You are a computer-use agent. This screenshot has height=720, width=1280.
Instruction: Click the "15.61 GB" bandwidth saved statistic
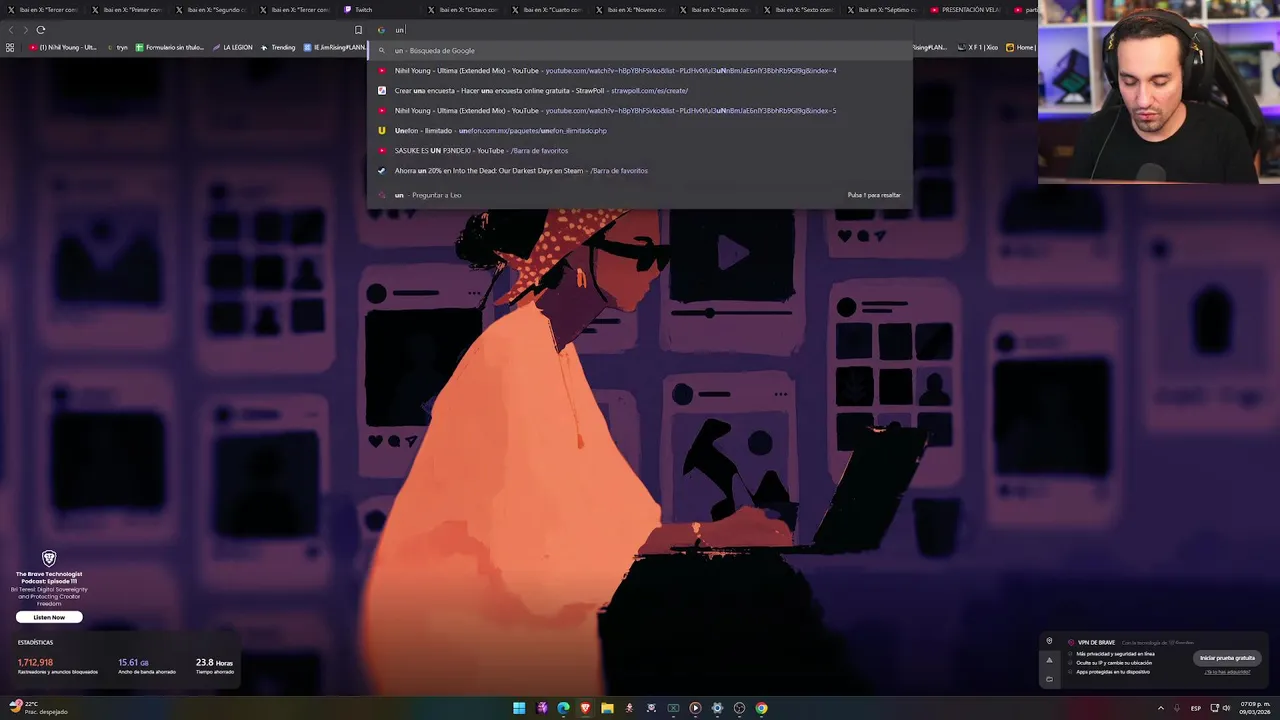pyautogui.click(x=133, y=662)
